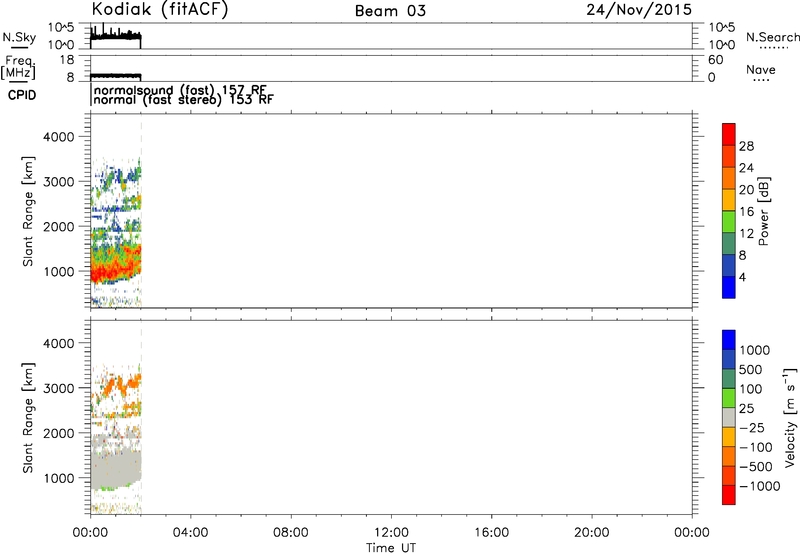Click the blue bottom of power color bar
Image resolution: width=800 pixels, height=554 pixels.
729,287
